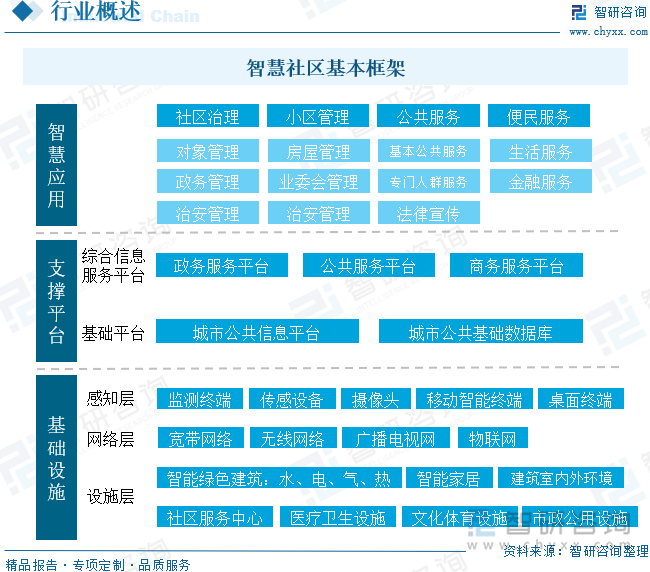
Task: Click the 业委会管理 box
Action: pos(319,181)
